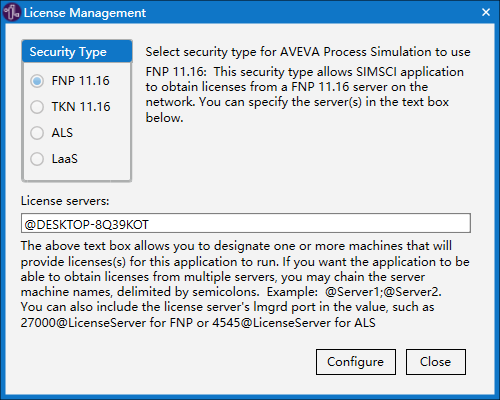Click the License Management title bar text

[x=85, y=13]
